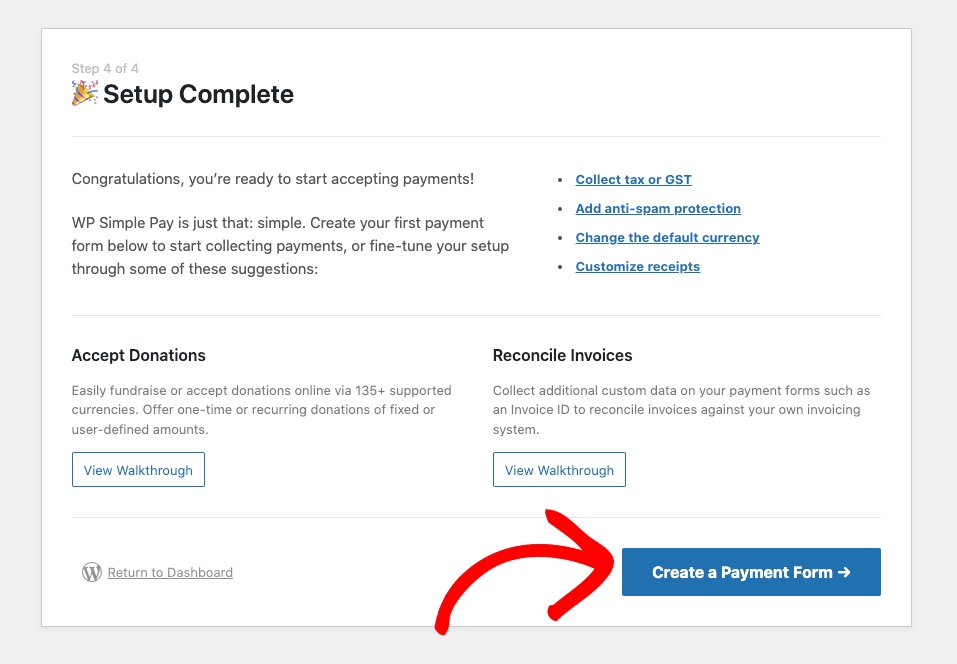Open the Add anti-spam protection link
This screenshot has height=664, width=957.
pyautogui.click(x=658, y=209)
